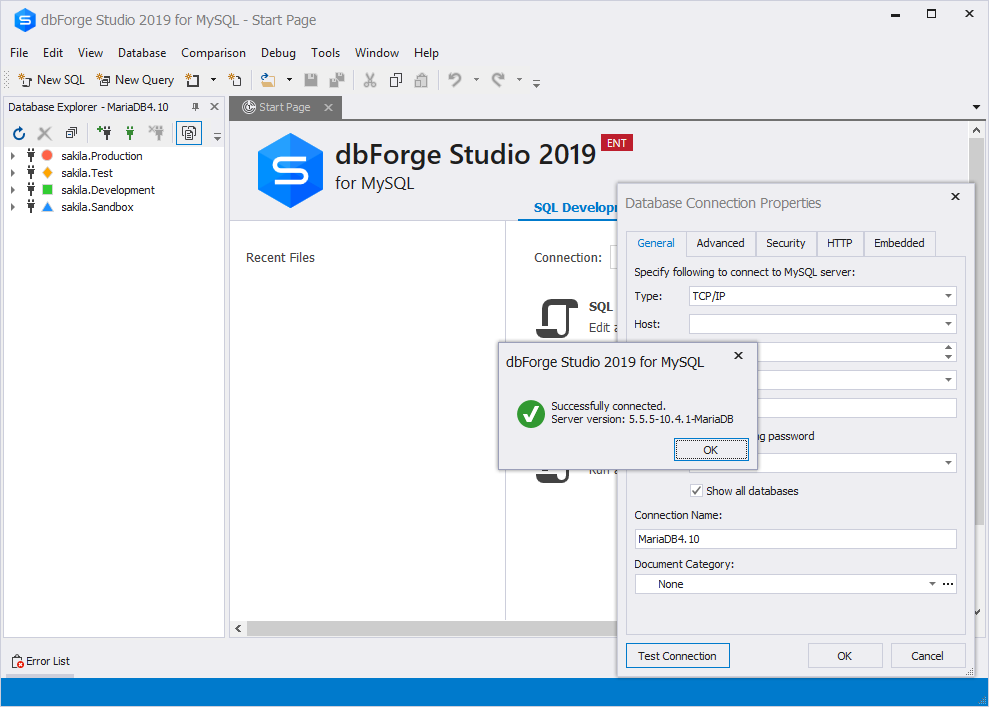Expand the sakila.Production node
Screen dimensions: 989x707
coord(13,156)
